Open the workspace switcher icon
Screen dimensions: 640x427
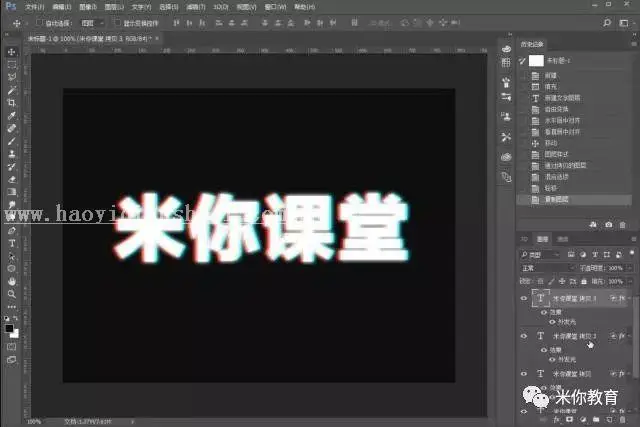624,23
